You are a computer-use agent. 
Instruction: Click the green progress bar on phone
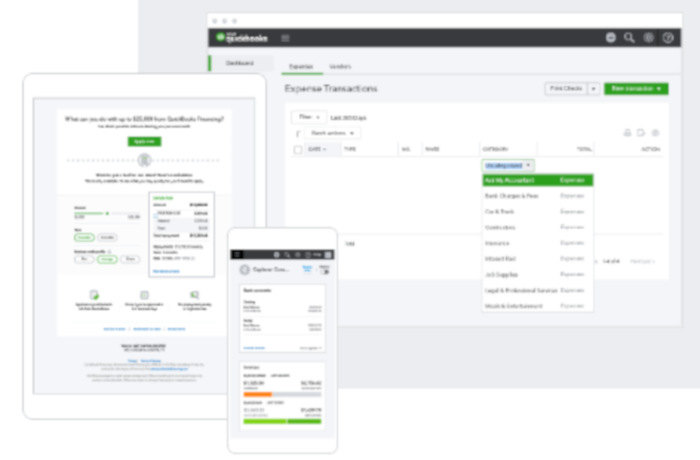(x=282, y=421)
